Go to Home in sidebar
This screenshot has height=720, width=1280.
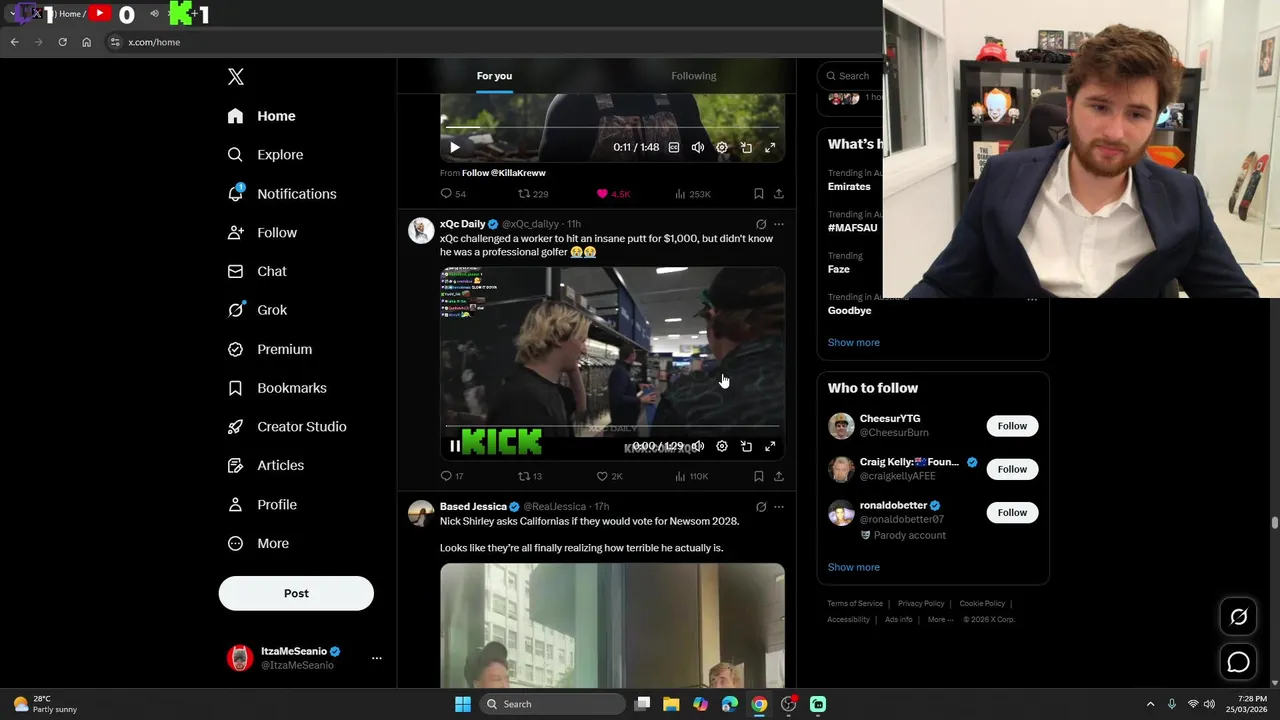pyautogui.click(x=261, y=116)
